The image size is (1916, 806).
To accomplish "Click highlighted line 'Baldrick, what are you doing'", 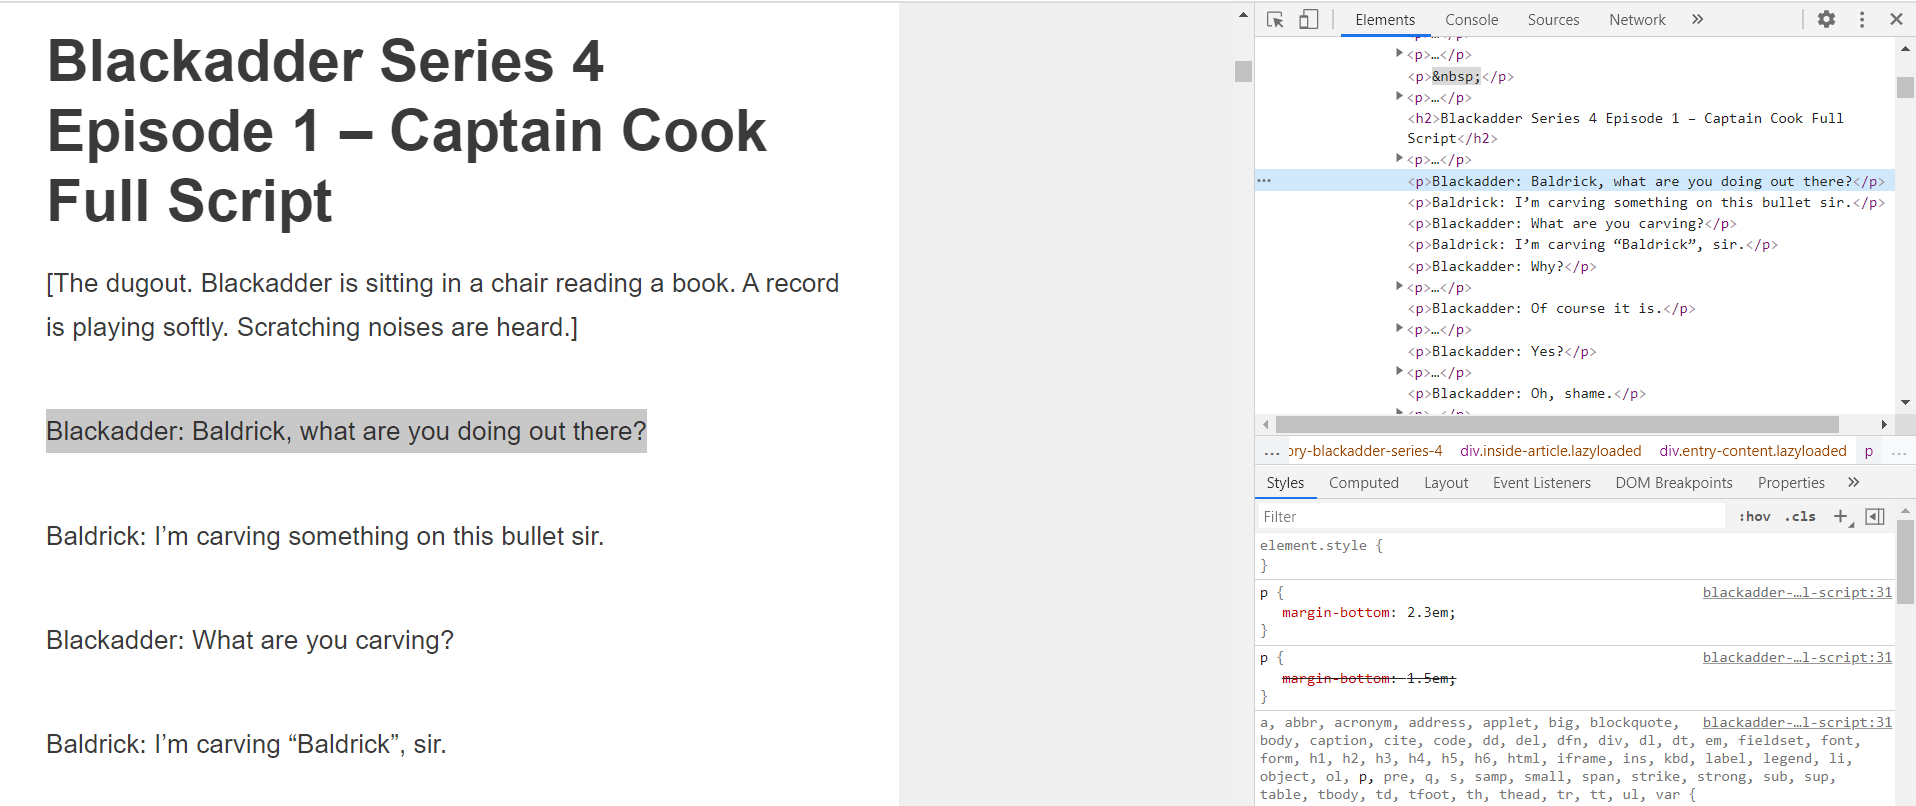I will 346,431.
